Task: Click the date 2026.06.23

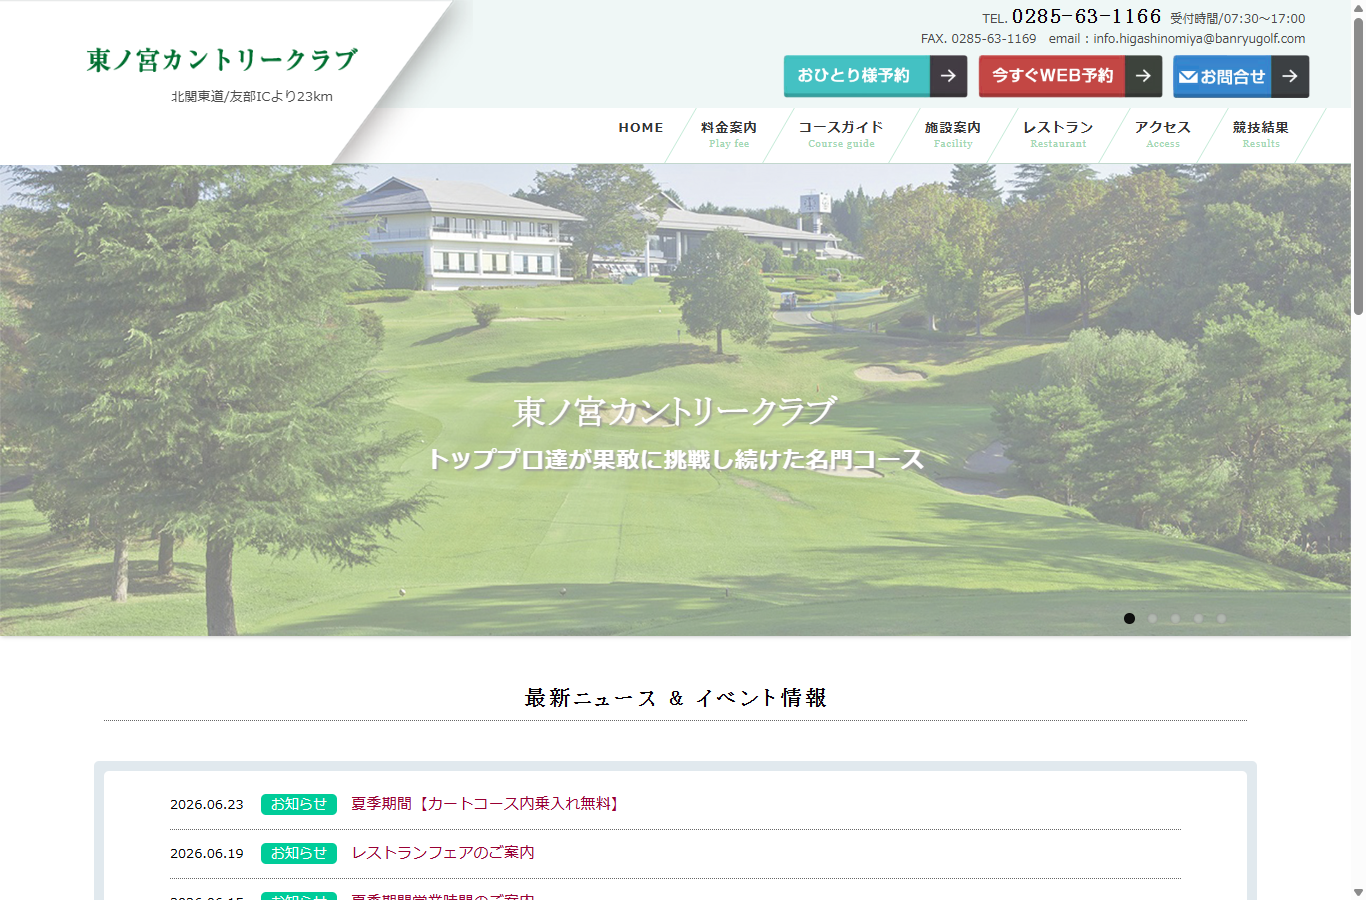Action: coord(207,804)
